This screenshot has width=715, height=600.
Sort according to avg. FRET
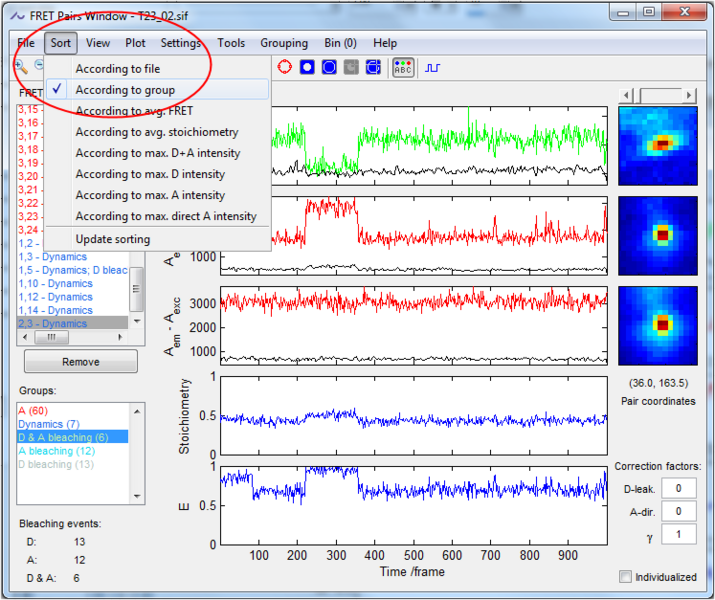coord(134,111)
